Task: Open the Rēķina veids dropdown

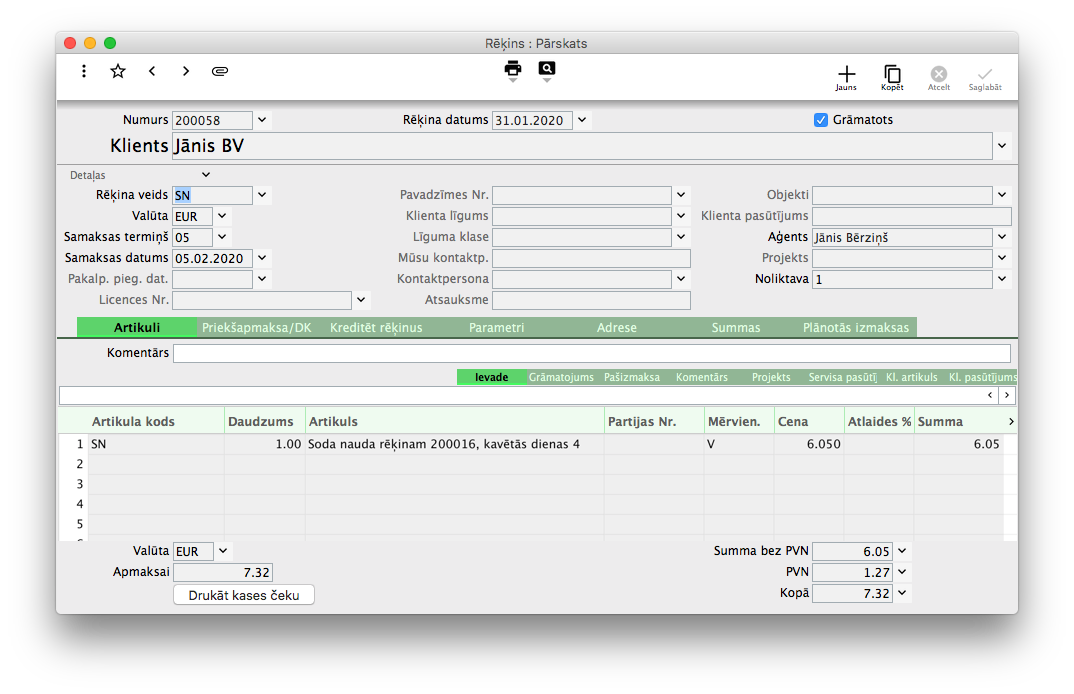Action: point(262,195)
